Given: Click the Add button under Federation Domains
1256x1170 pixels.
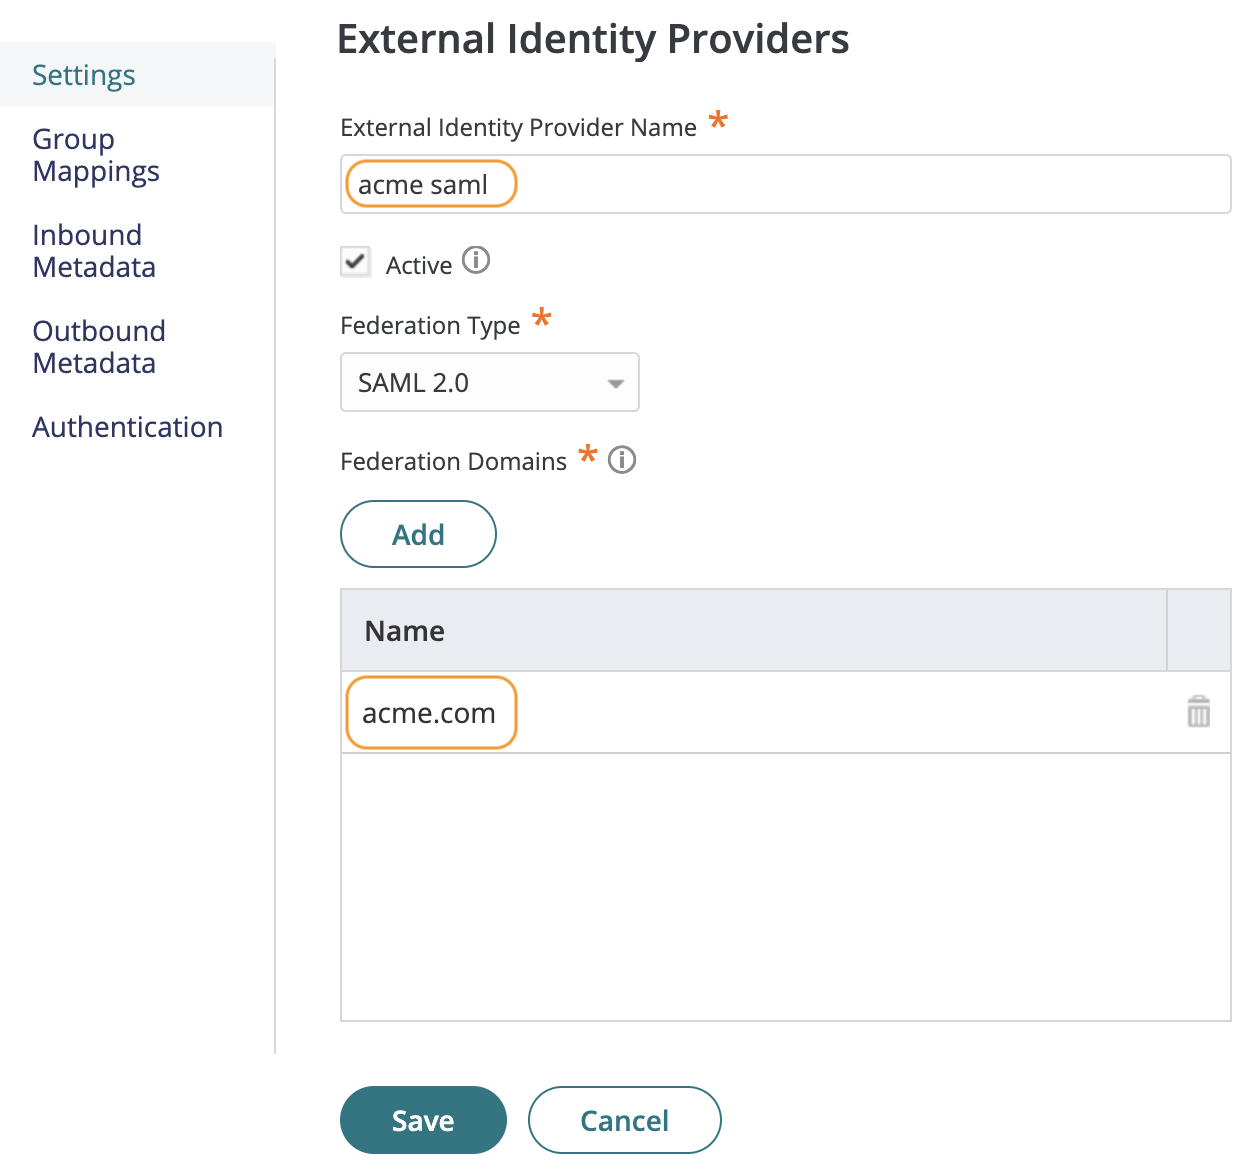Looking at the screenshot, I should [418, 534].
